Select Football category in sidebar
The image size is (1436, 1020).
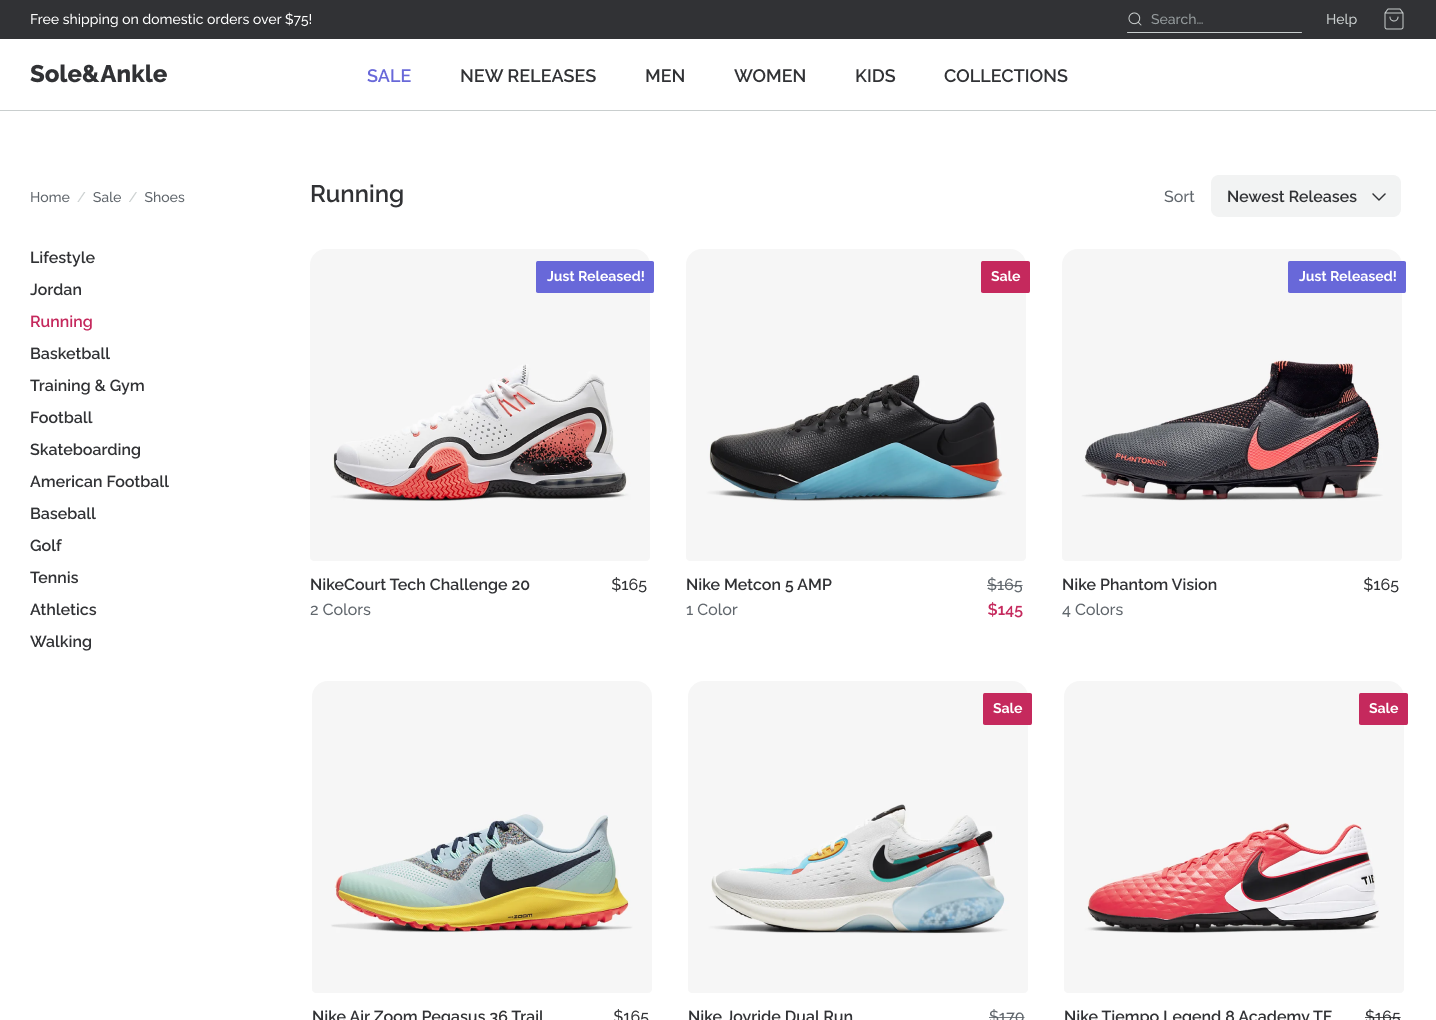[x=61, y=417]
